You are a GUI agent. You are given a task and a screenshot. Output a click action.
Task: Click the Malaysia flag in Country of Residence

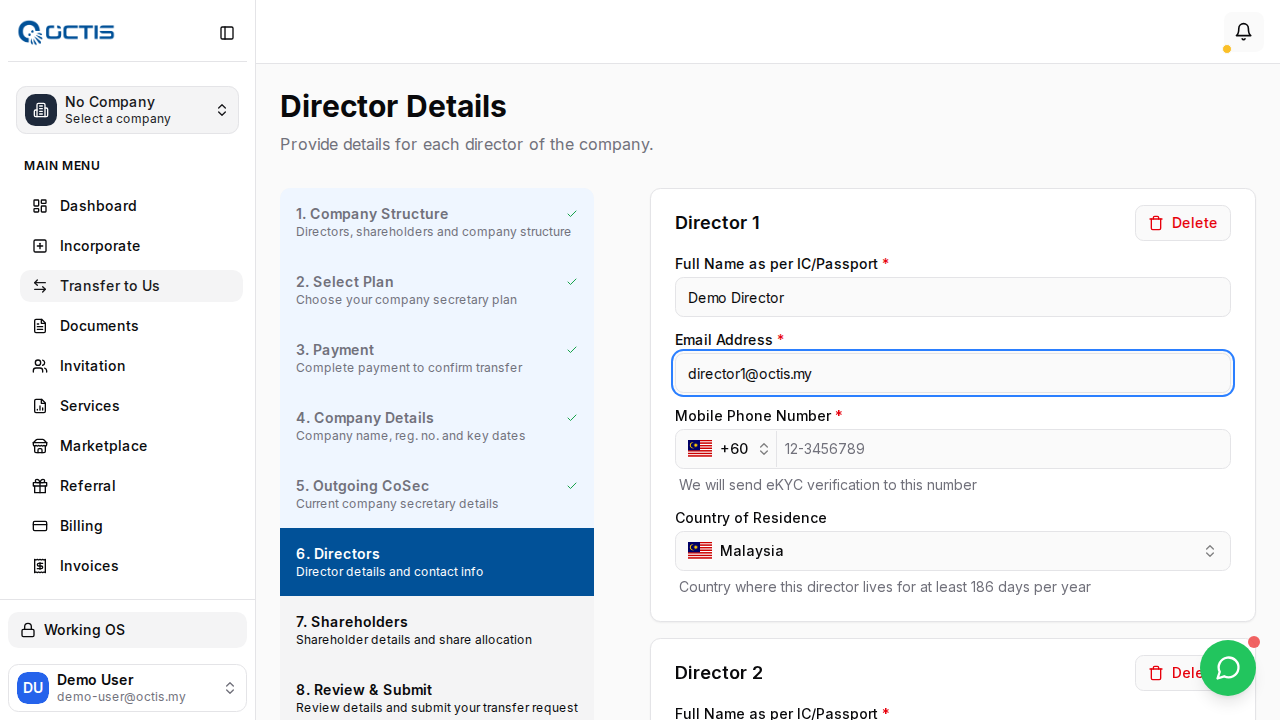click(700, 551)
